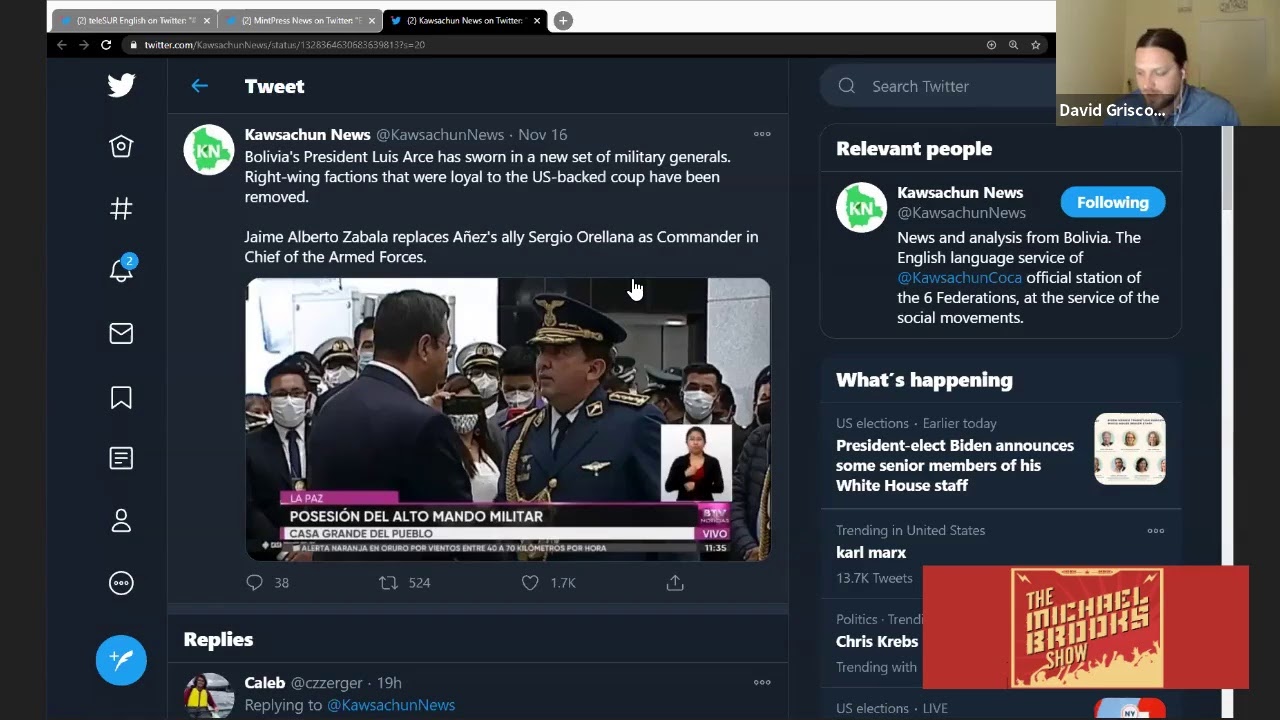Viewport: 1280px width, 720px height.
Task: Toggle the Following button for Kawsachun News
Action: click(x=1113, y=202)
